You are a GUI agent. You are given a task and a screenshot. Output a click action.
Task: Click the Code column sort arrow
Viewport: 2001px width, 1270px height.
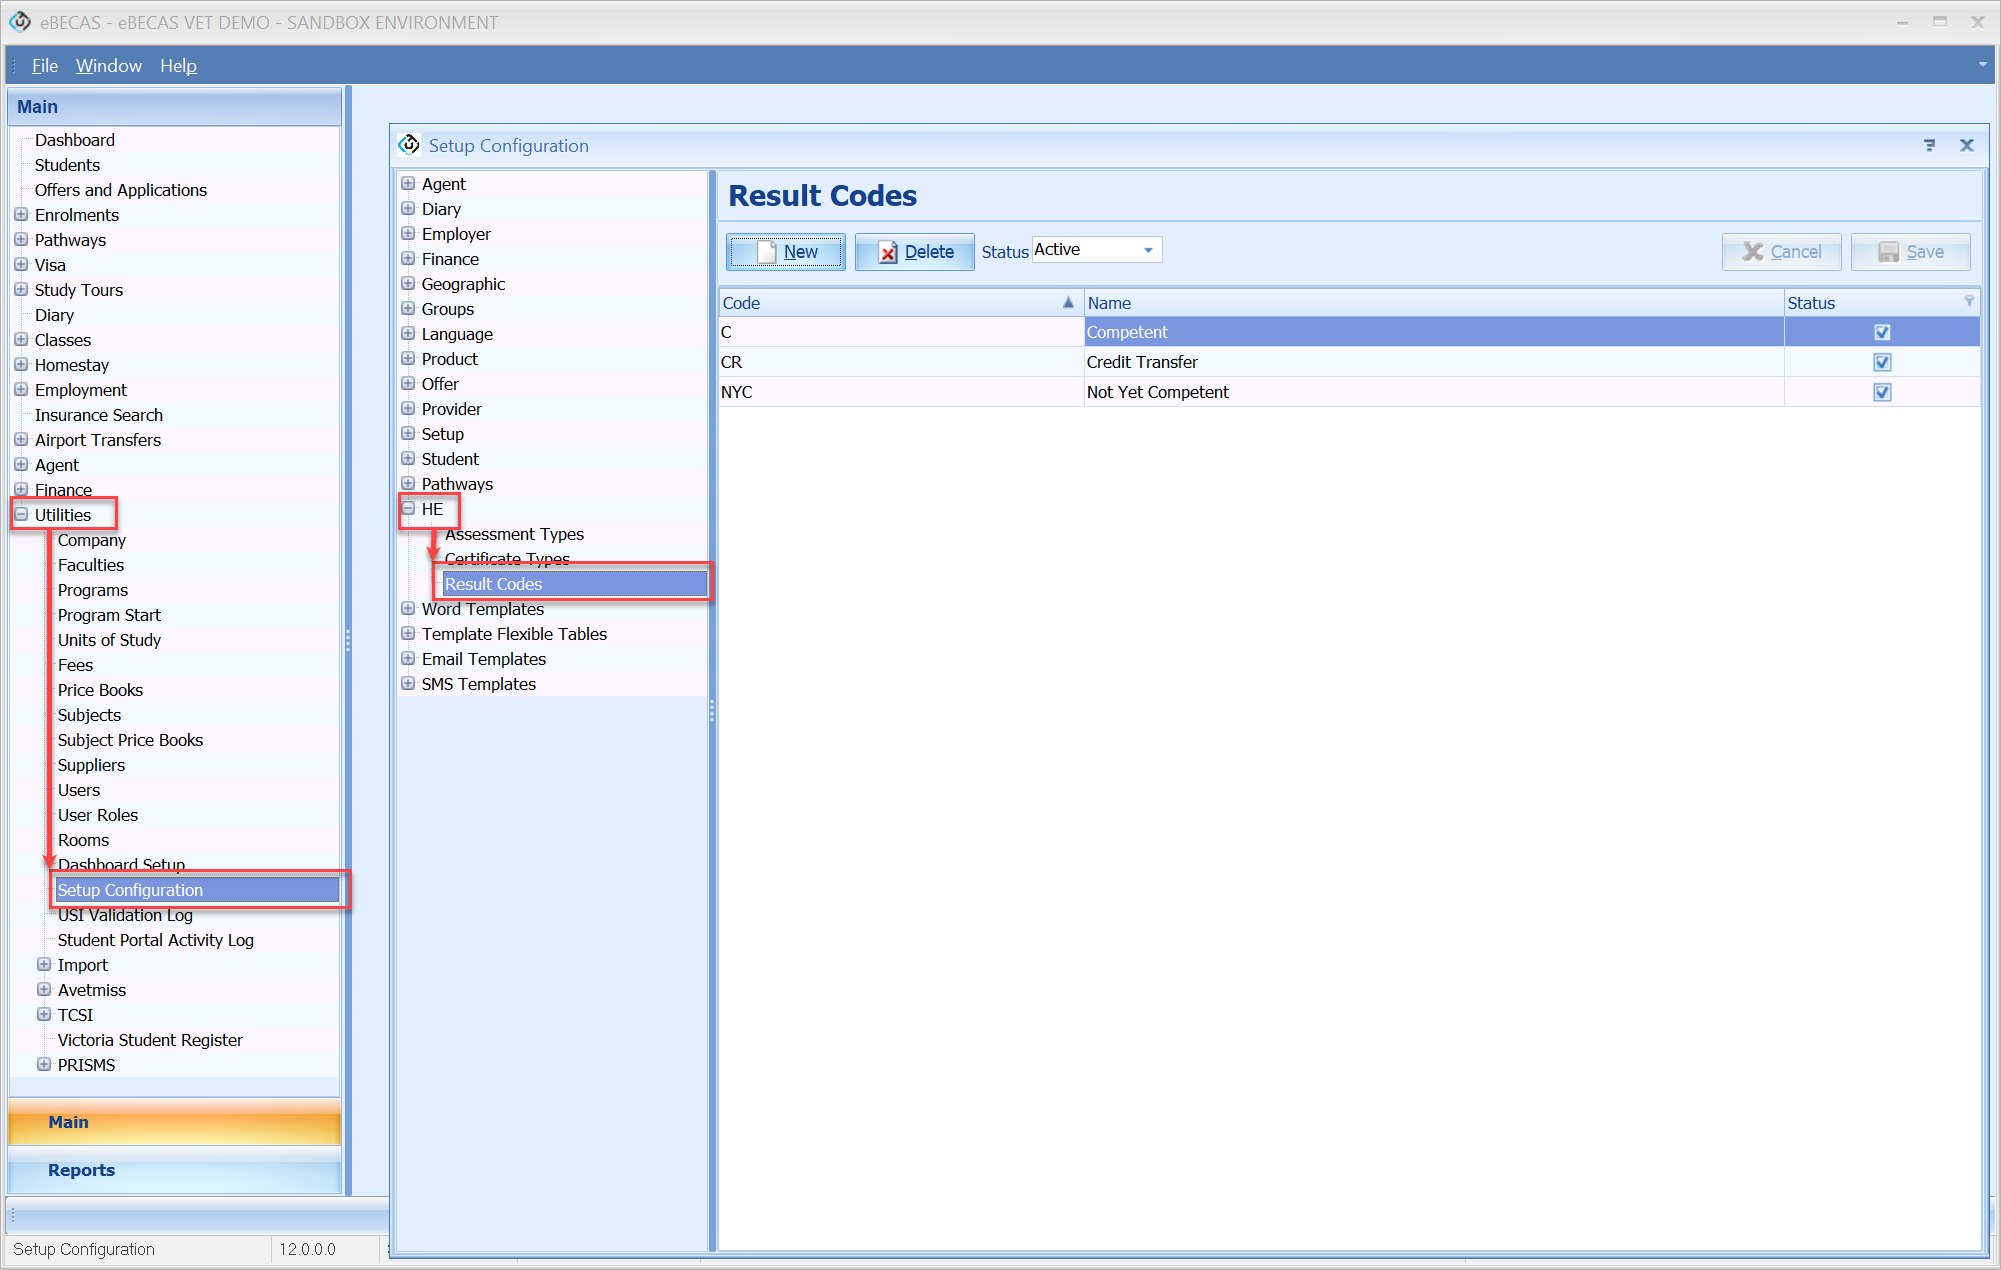tap(1068, 302)
